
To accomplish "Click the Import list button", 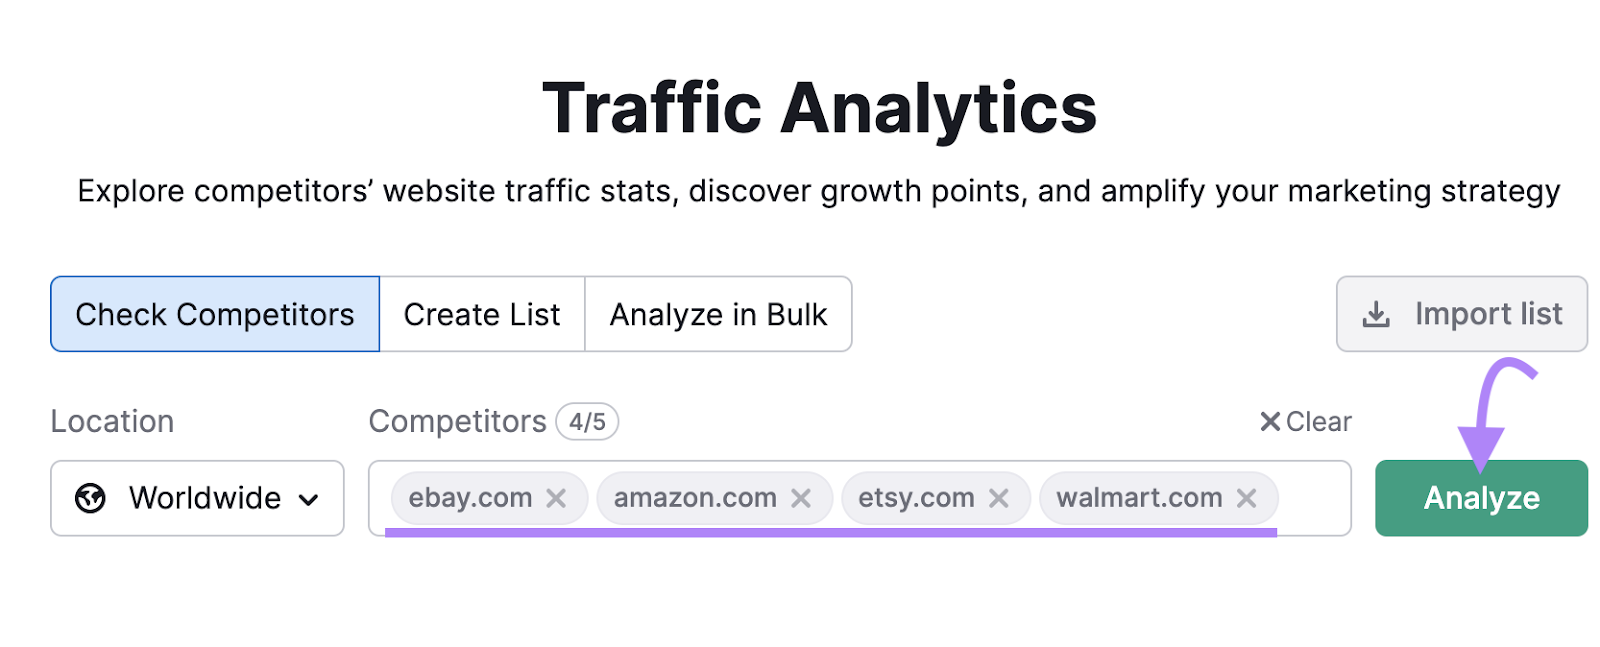I will pyautogui.click(x=1461, y=314).
